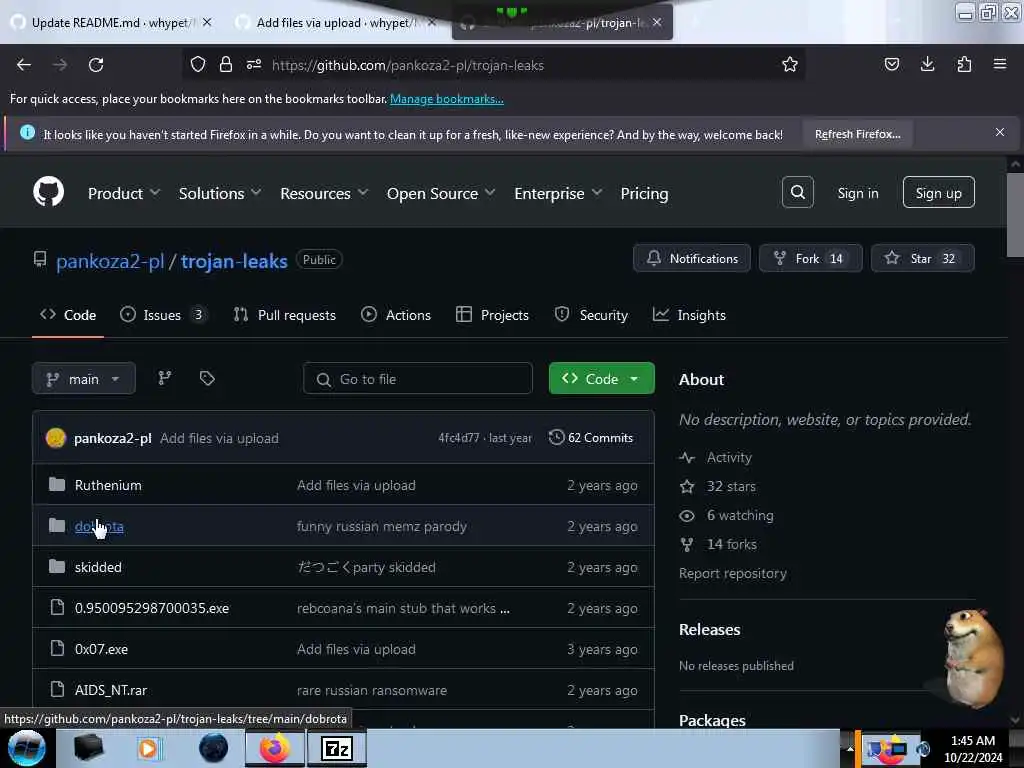Open the Projects tab
Screen dimensions: 1024x768
[x=492, y=315]
